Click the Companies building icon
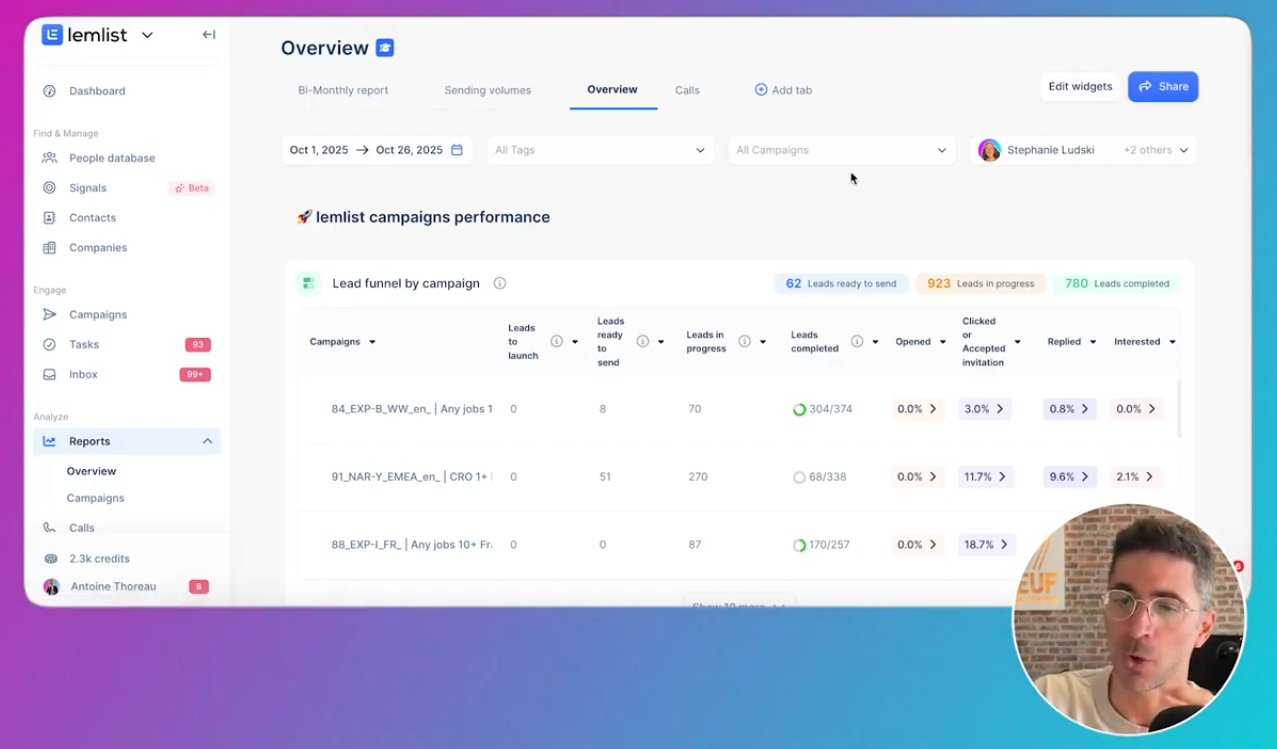Image resolution: width=1277 pixels, height=749 pixels. pyautogui.click(x=49, y=248)
